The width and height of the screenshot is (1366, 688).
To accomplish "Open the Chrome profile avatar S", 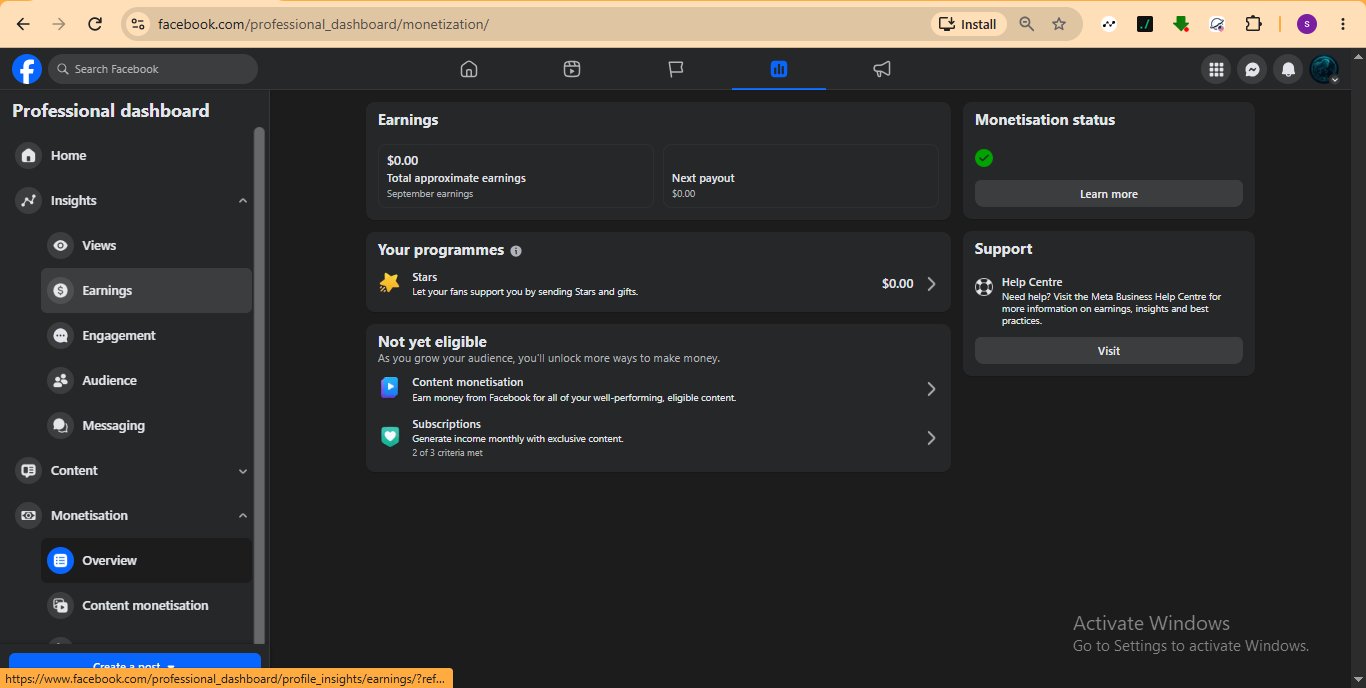I will pos(1307,24).
